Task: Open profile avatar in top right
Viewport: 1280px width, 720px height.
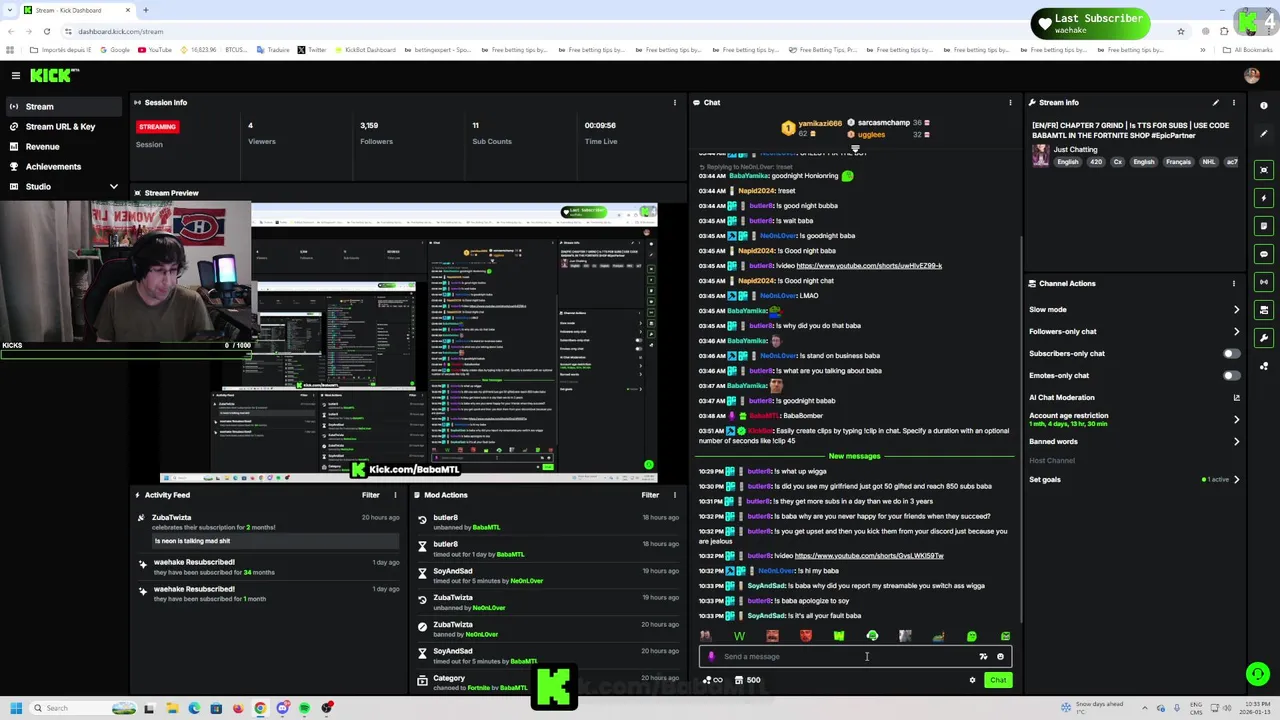Action: click(1252, 75)
